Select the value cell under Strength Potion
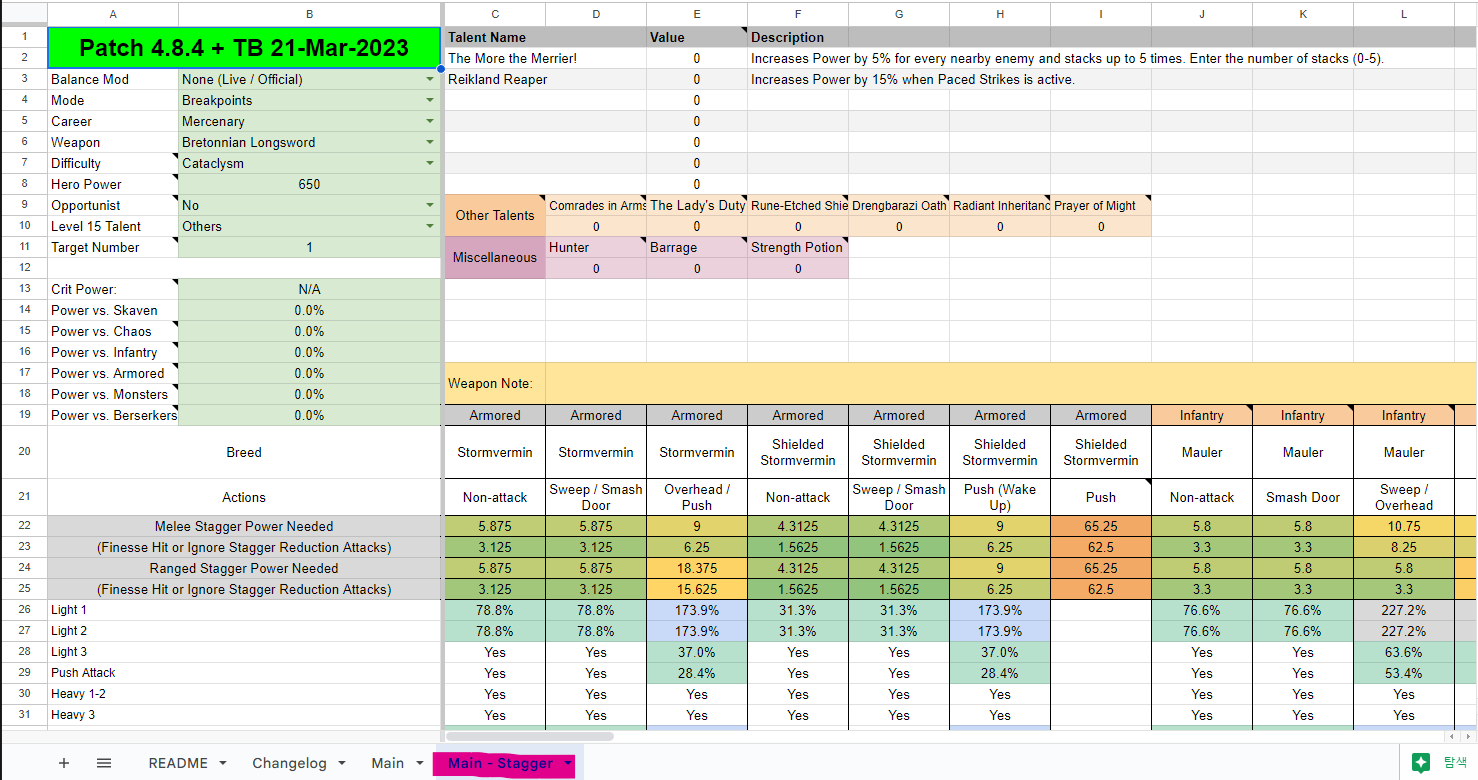 tap(798, 268)
